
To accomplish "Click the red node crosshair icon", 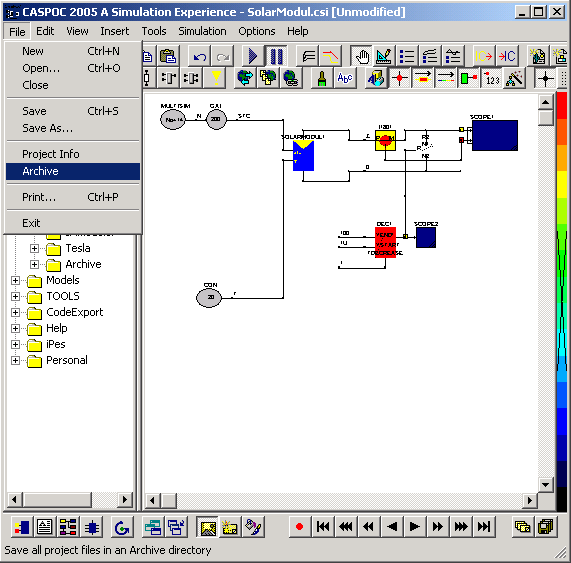I will (399, 78).
